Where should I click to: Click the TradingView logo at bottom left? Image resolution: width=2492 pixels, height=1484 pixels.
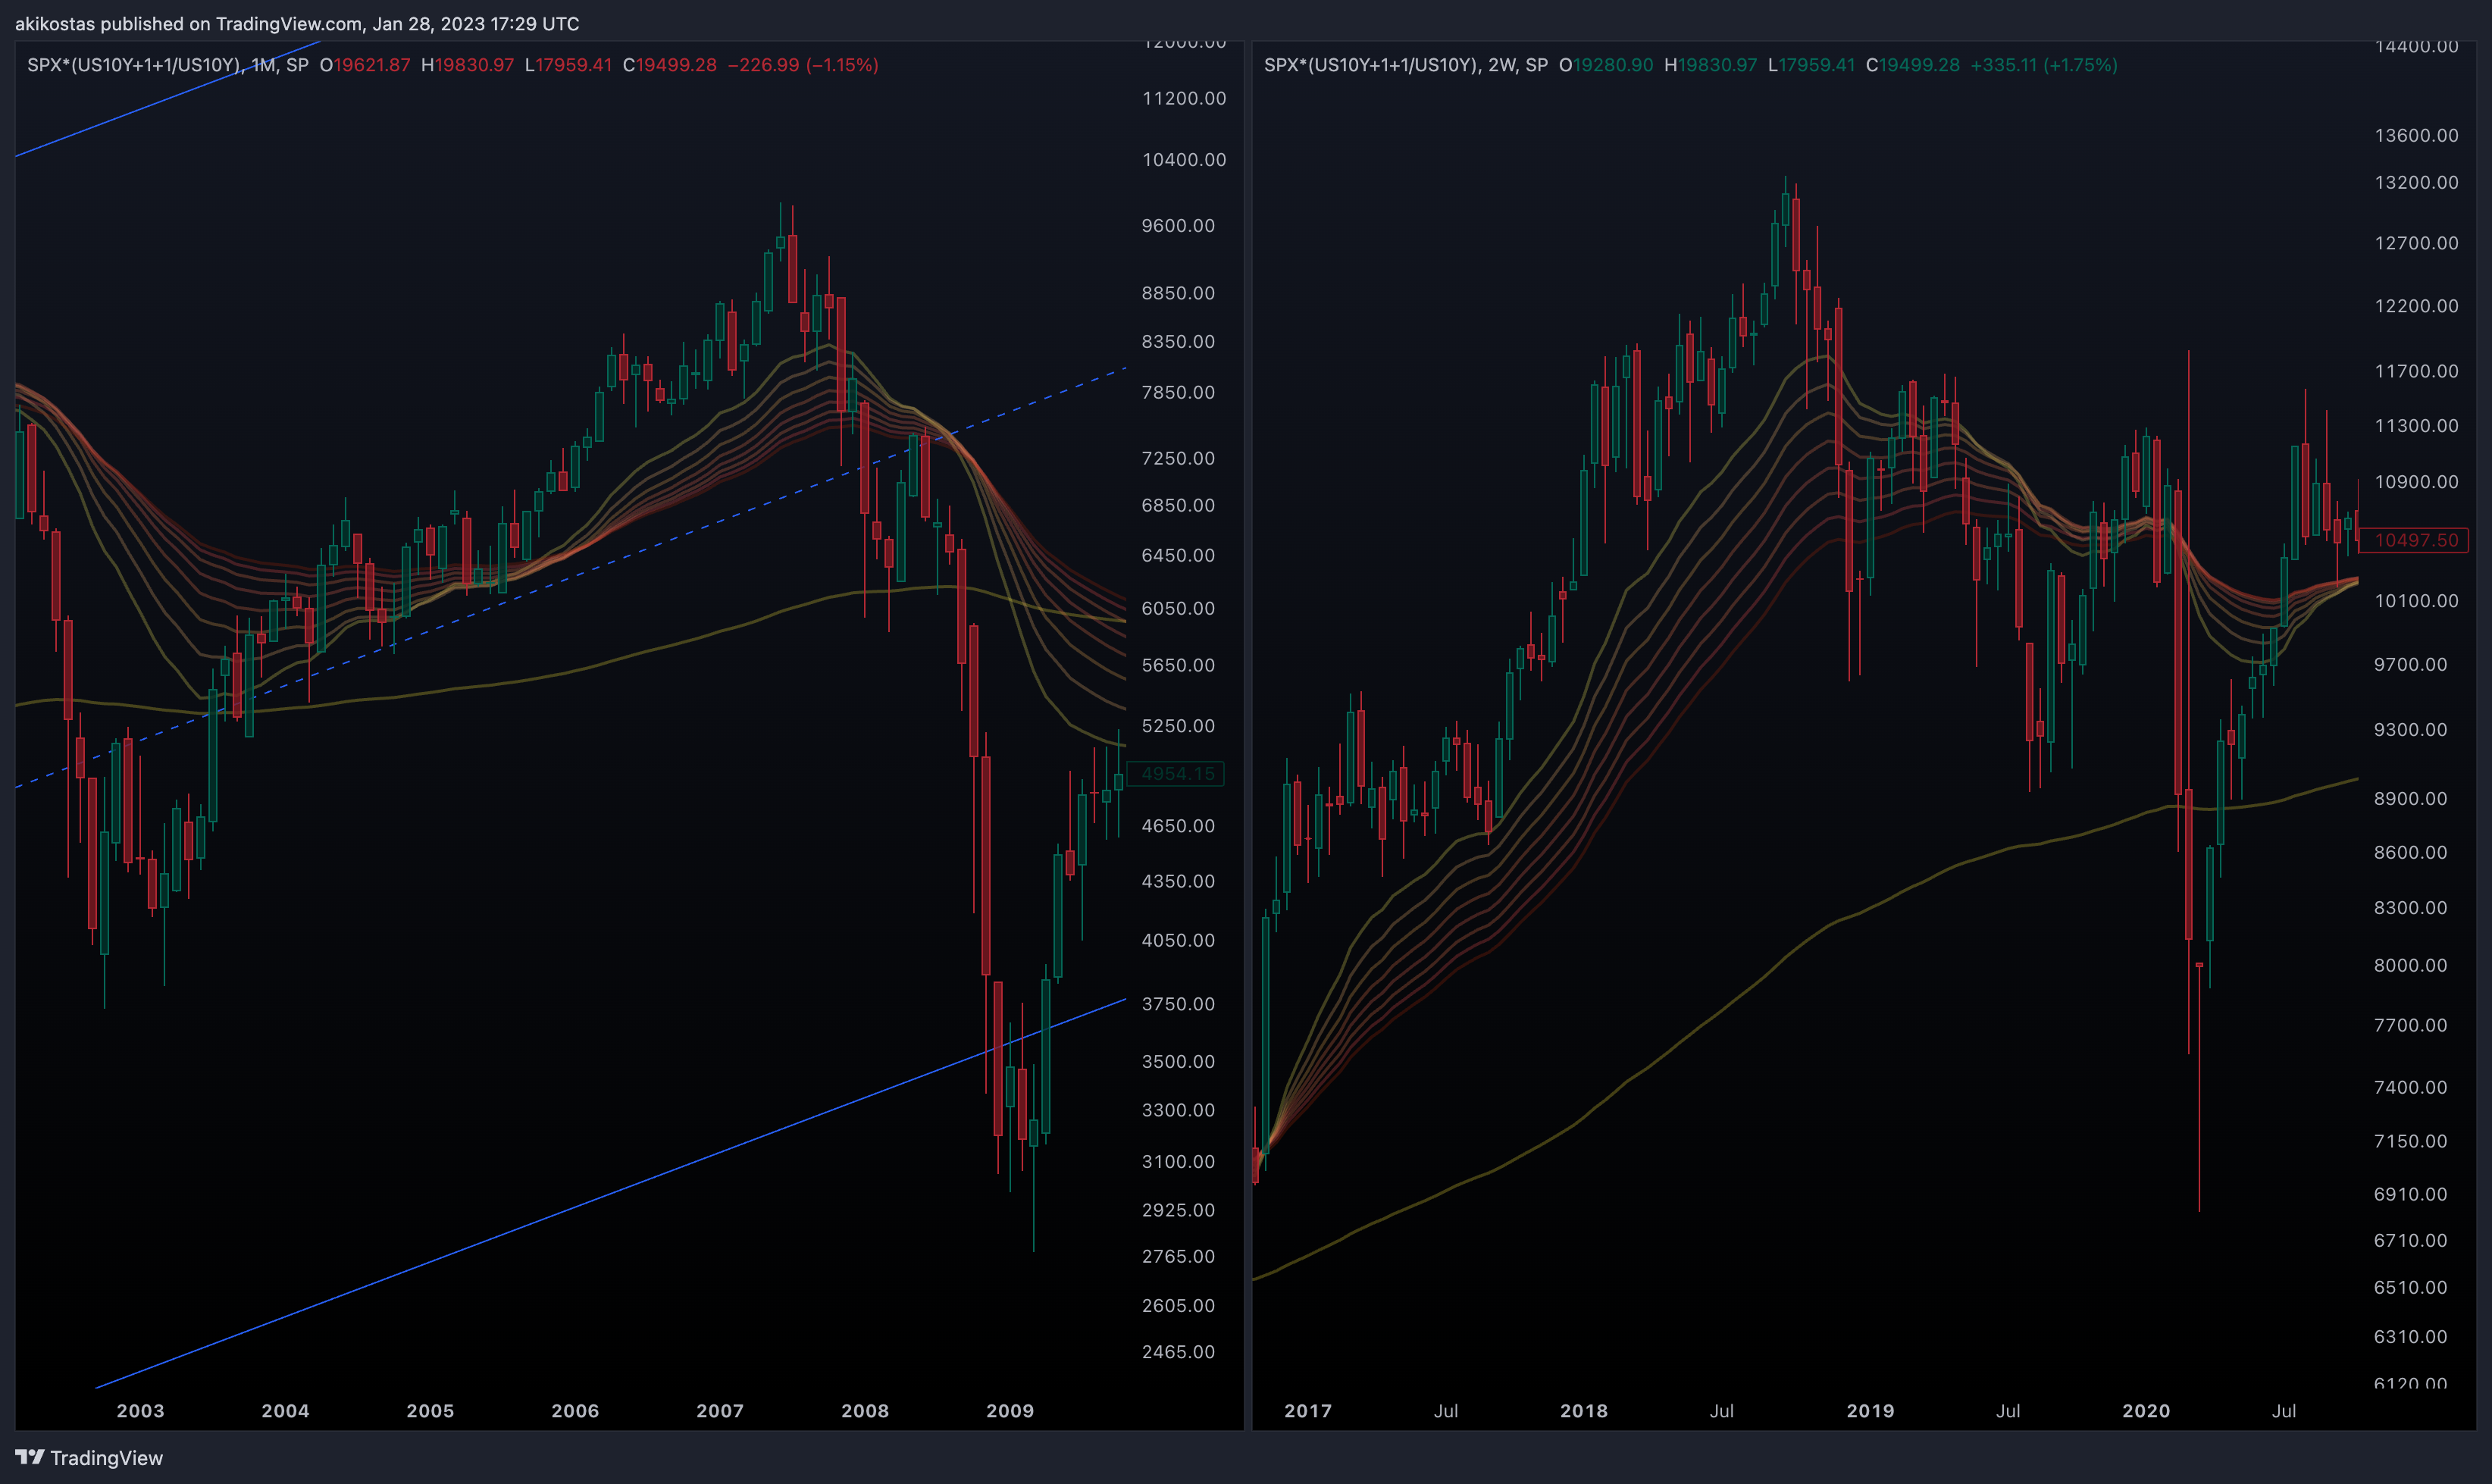(89, 1457)
